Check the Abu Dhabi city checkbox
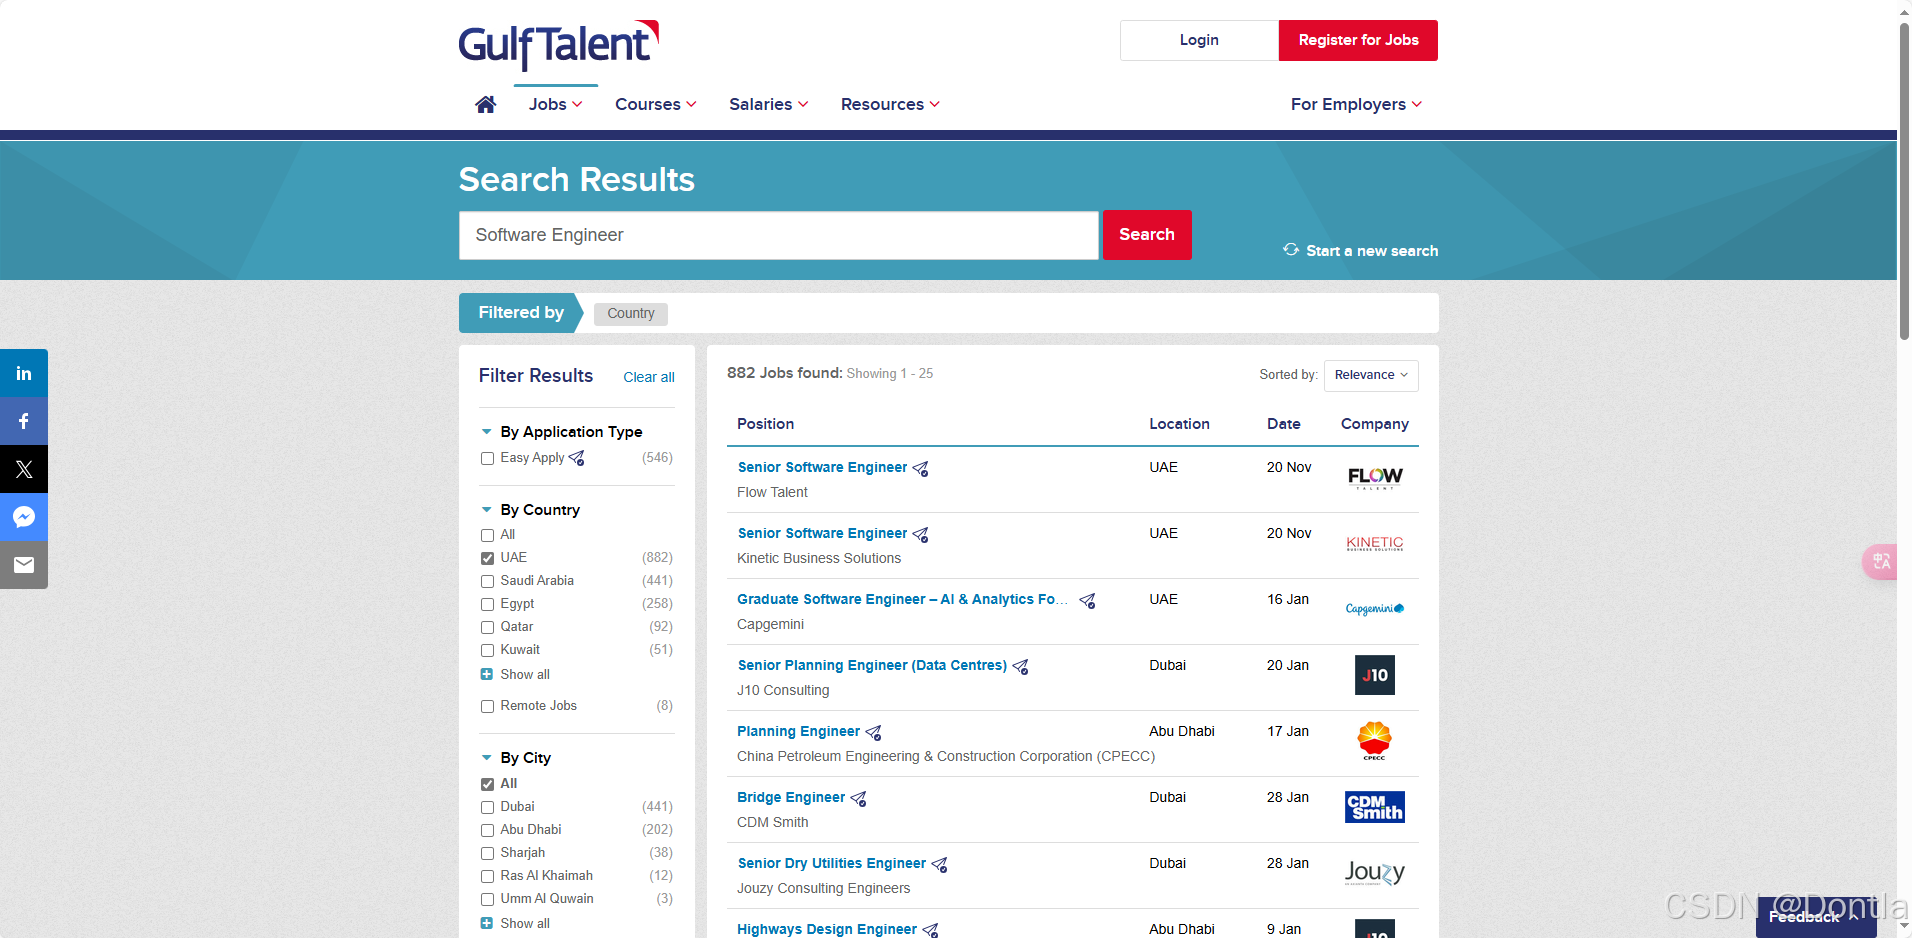Viewport: 1912px width, 938px height. click(487, 830)
